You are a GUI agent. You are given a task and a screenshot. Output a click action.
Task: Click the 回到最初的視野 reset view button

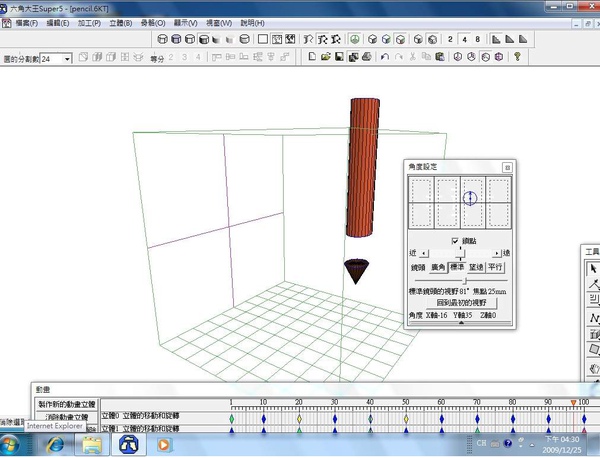[462, 303]
